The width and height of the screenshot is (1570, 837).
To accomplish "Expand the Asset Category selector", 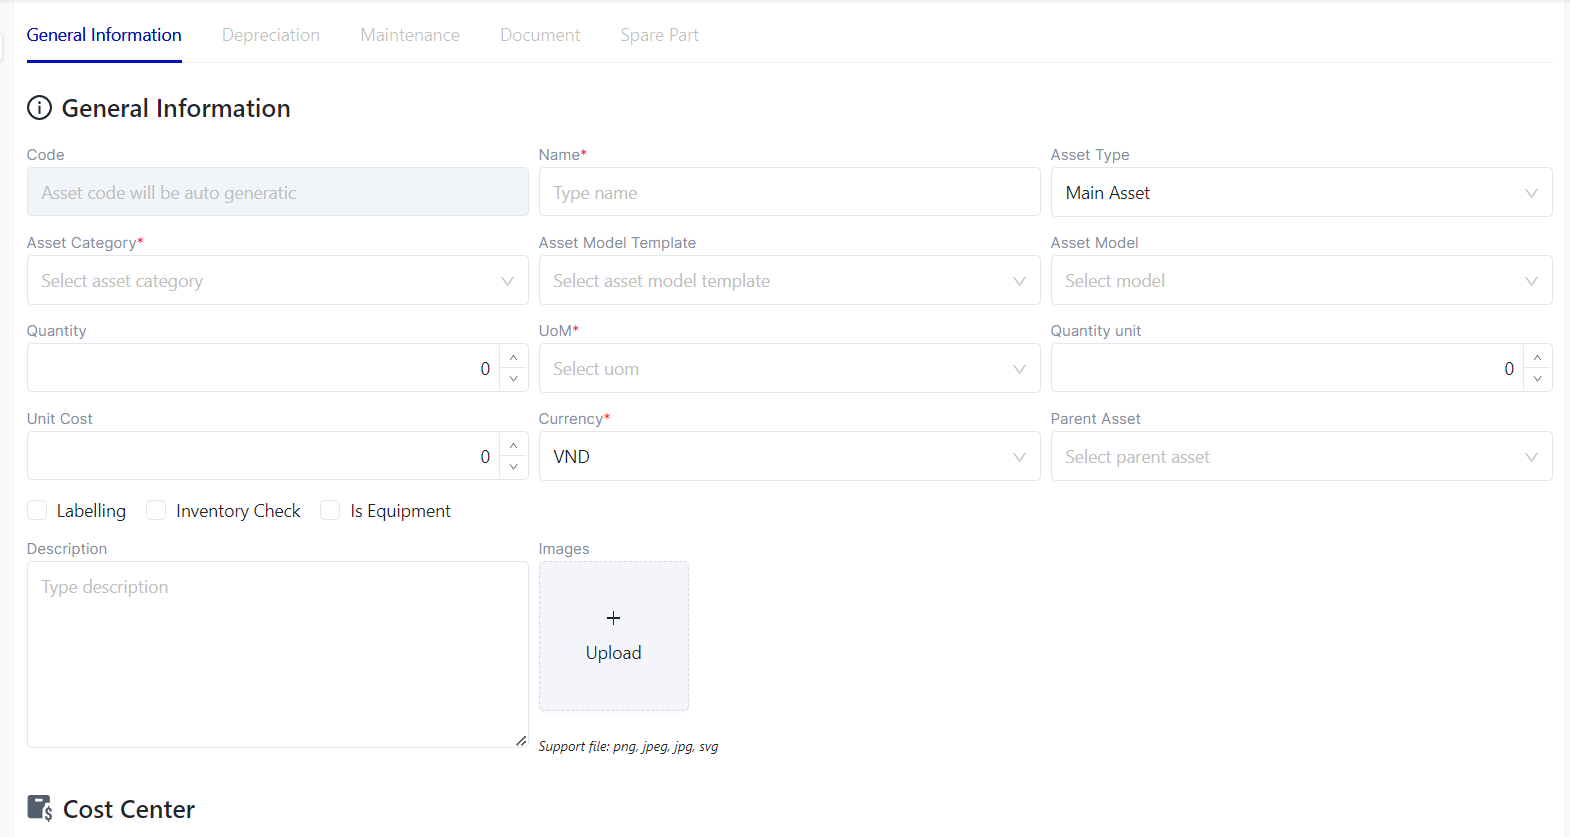I will point(277,281).
